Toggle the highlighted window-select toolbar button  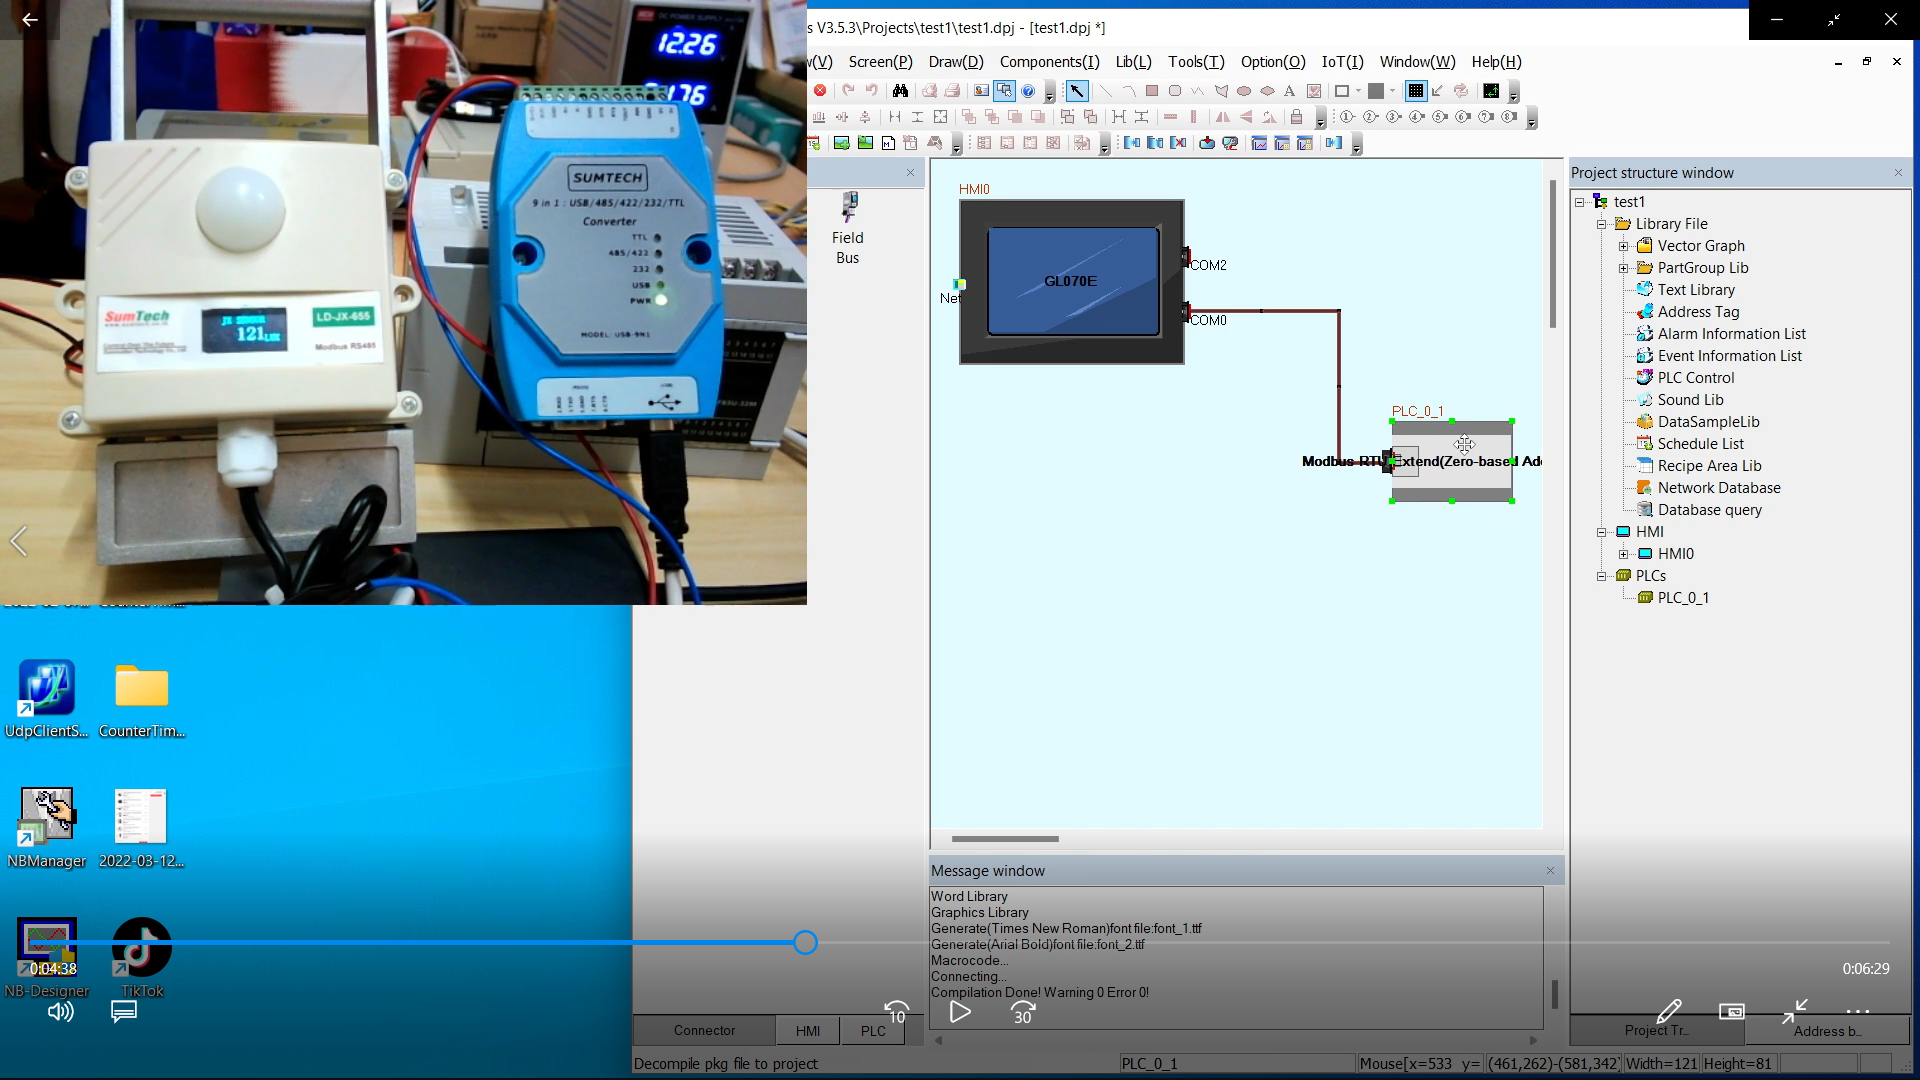tap(1004, 91)
